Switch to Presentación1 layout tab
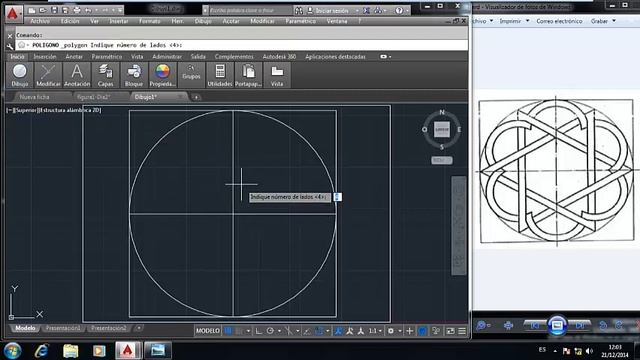The image size is (640, 360). [62, 328]
